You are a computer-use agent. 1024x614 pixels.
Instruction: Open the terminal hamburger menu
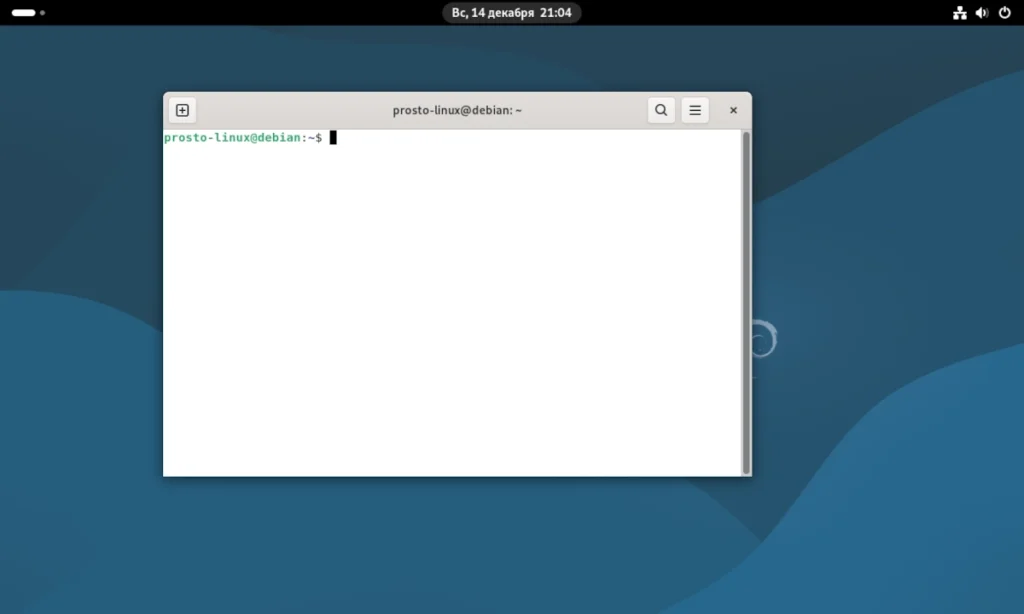(695, 110)
